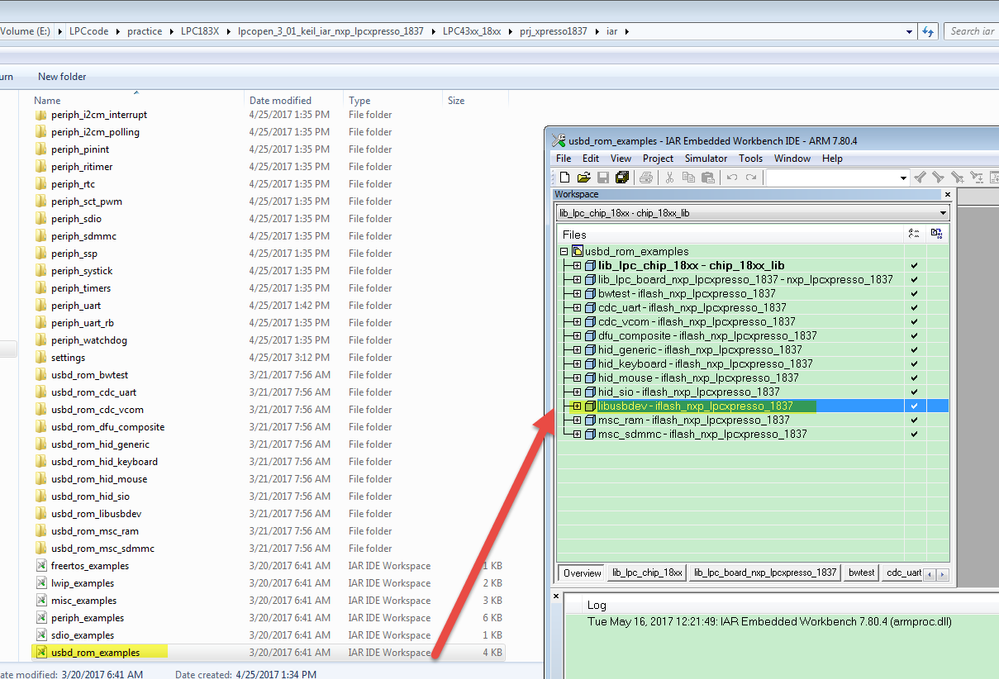Open the Tools menu in IAR
Image resolution: width=999 pixels, height=679 pixels.
(x=751, y=158)
